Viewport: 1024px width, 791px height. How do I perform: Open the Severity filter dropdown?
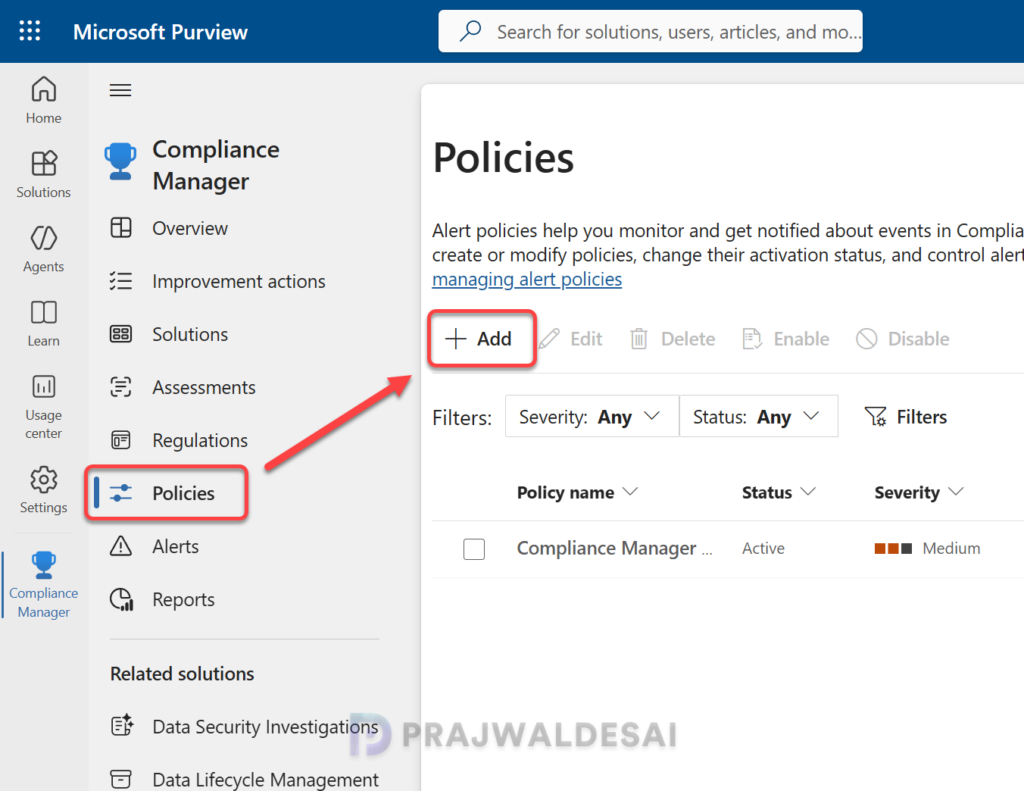(592, 416)
